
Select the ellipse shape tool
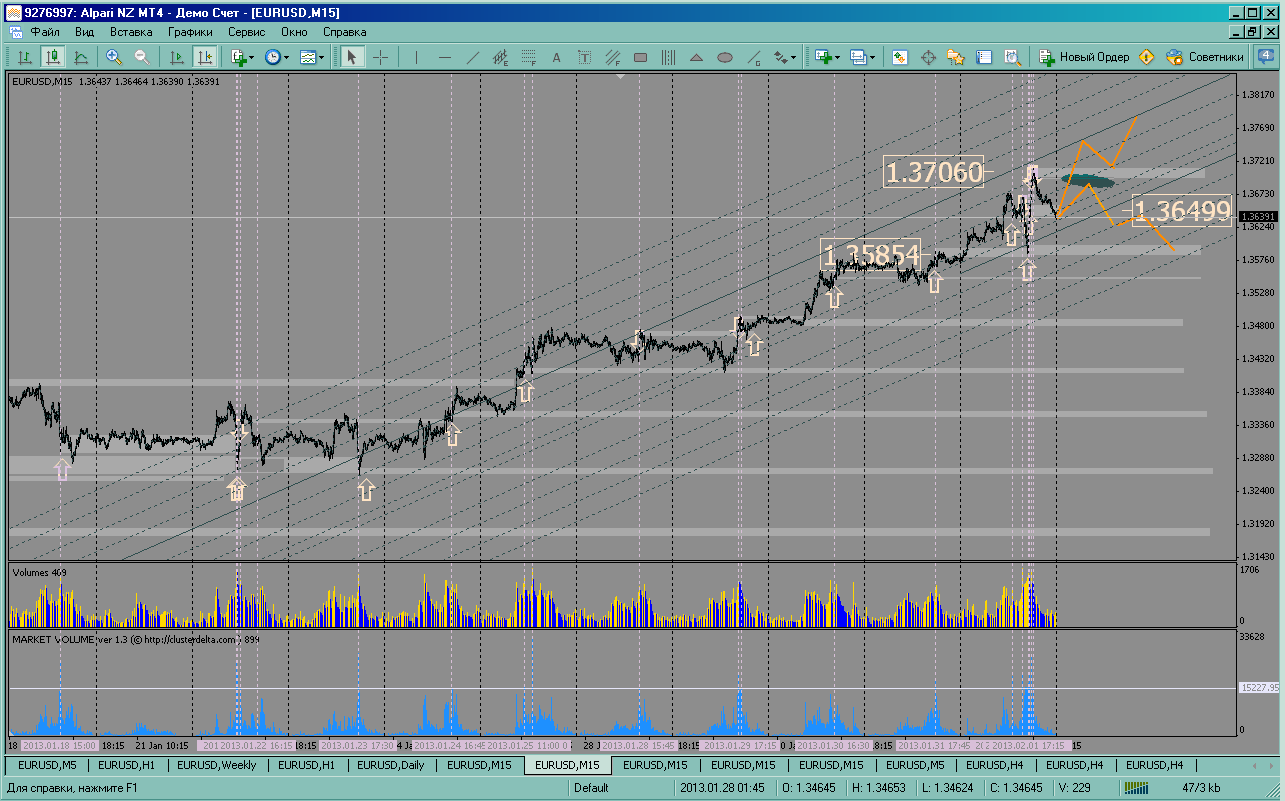(725, 57)
